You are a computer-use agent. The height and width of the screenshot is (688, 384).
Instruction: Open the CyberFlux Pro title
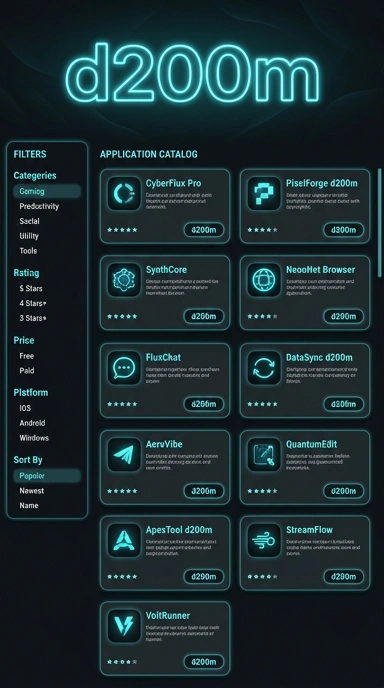(173, 183)
